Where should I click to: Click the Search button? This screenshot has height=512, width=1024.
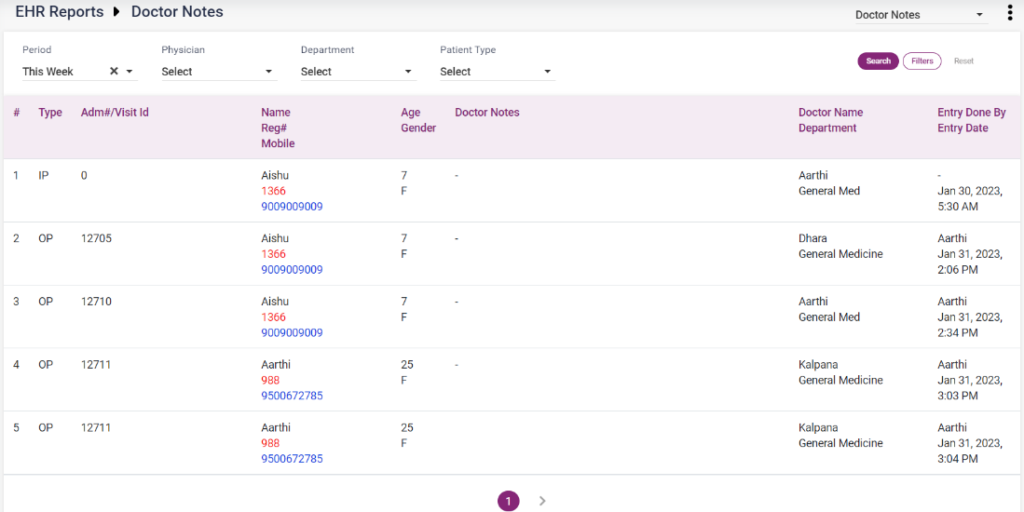click(878, 61)
